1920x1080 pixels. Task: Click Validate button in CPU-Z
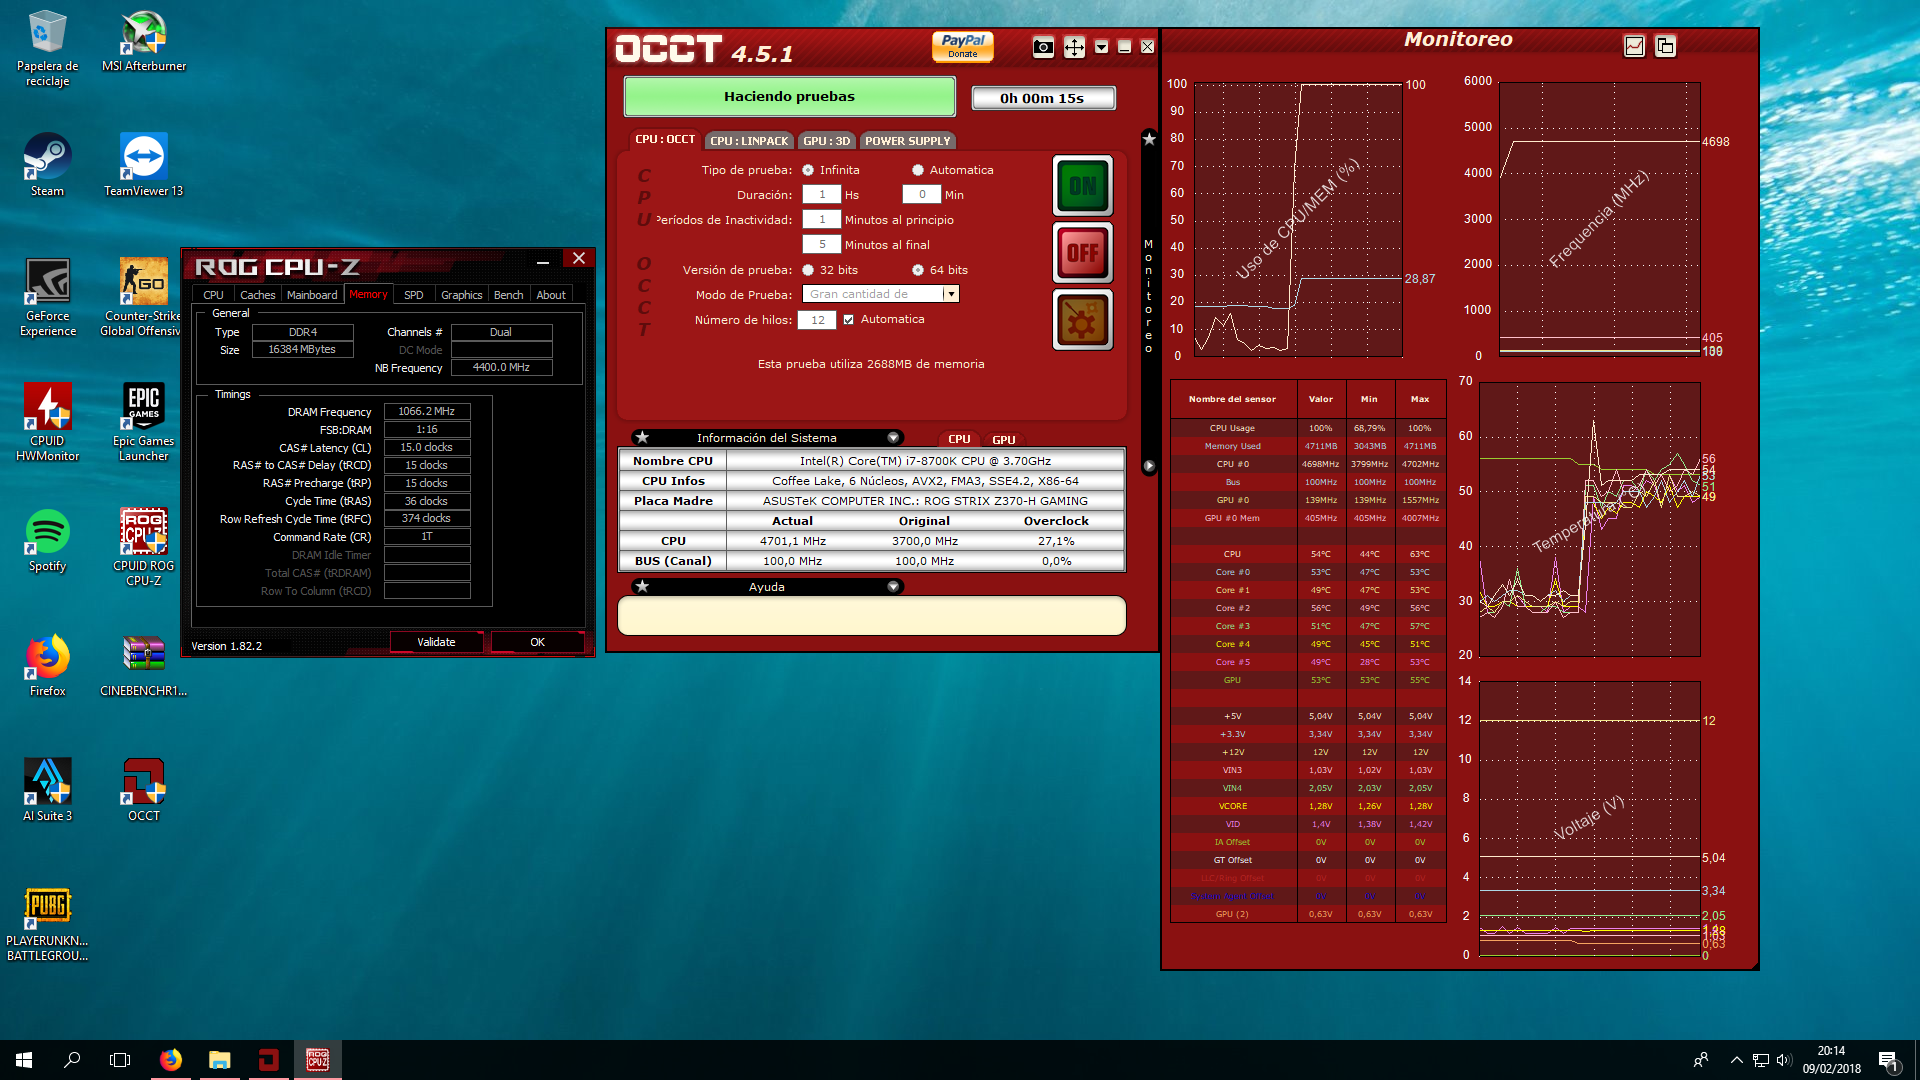click(436, 642)
